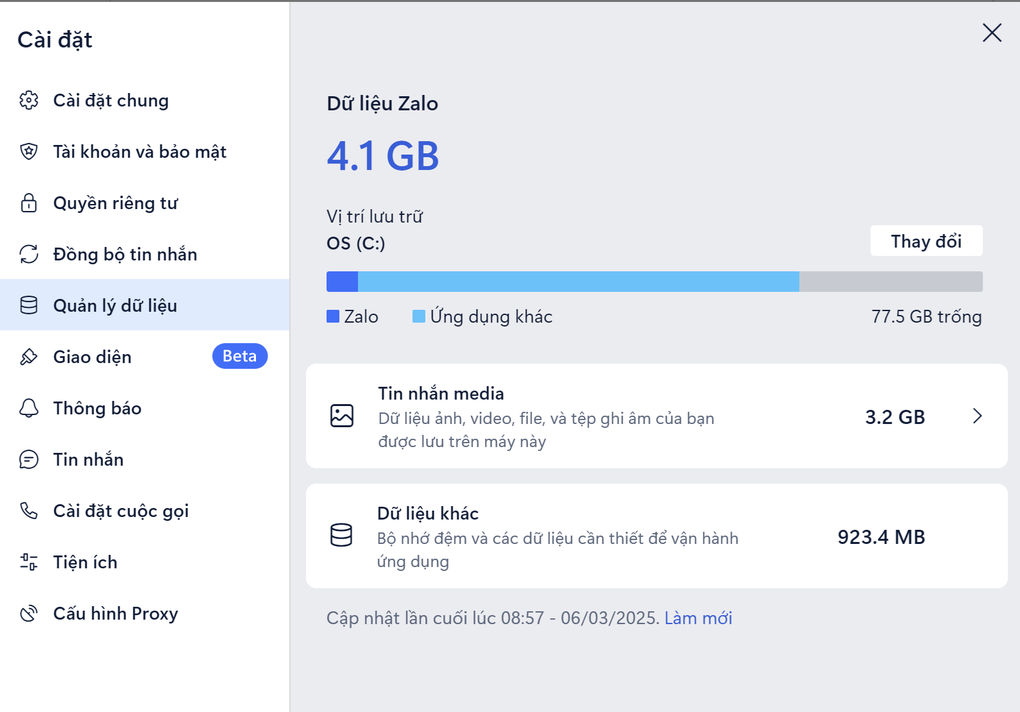Screen dimensions: 1020x712
Task: Click the database icon in Dữ liệu khác card
Action: pyautogui.click(x=342, y=536)
